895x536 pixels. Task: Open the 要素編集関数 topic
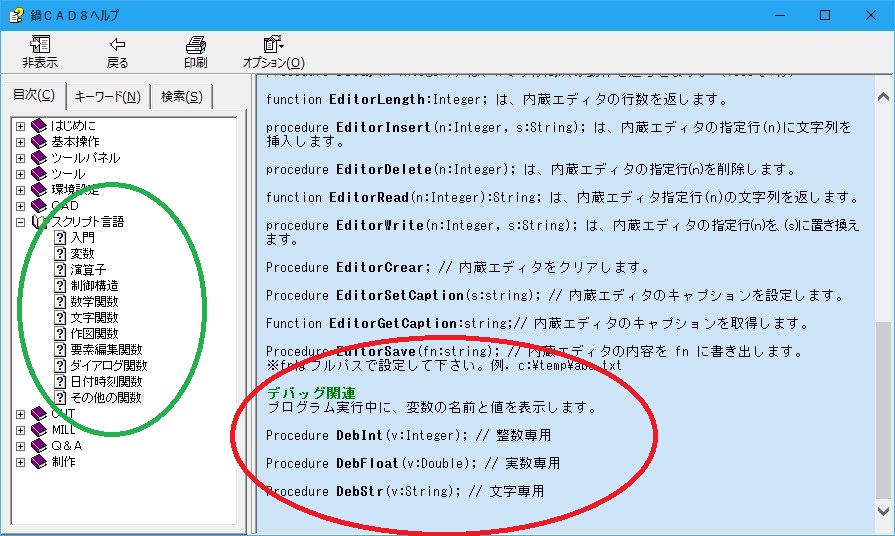click(107, 349)
